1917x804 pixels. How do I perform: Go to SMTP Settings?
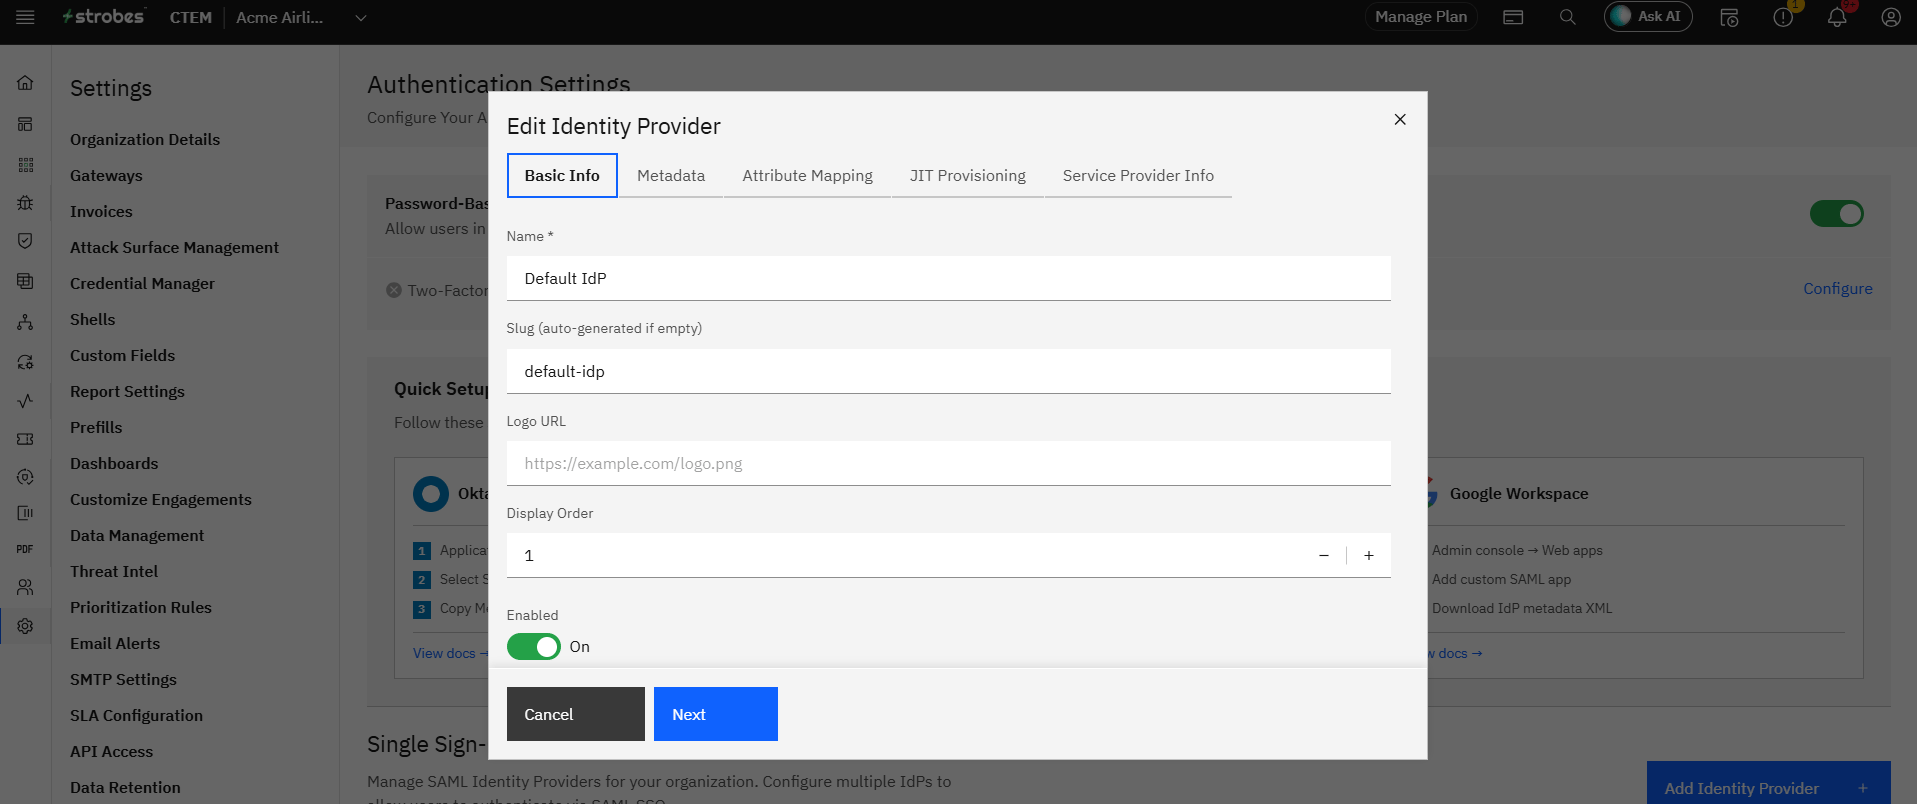point(123,680)
